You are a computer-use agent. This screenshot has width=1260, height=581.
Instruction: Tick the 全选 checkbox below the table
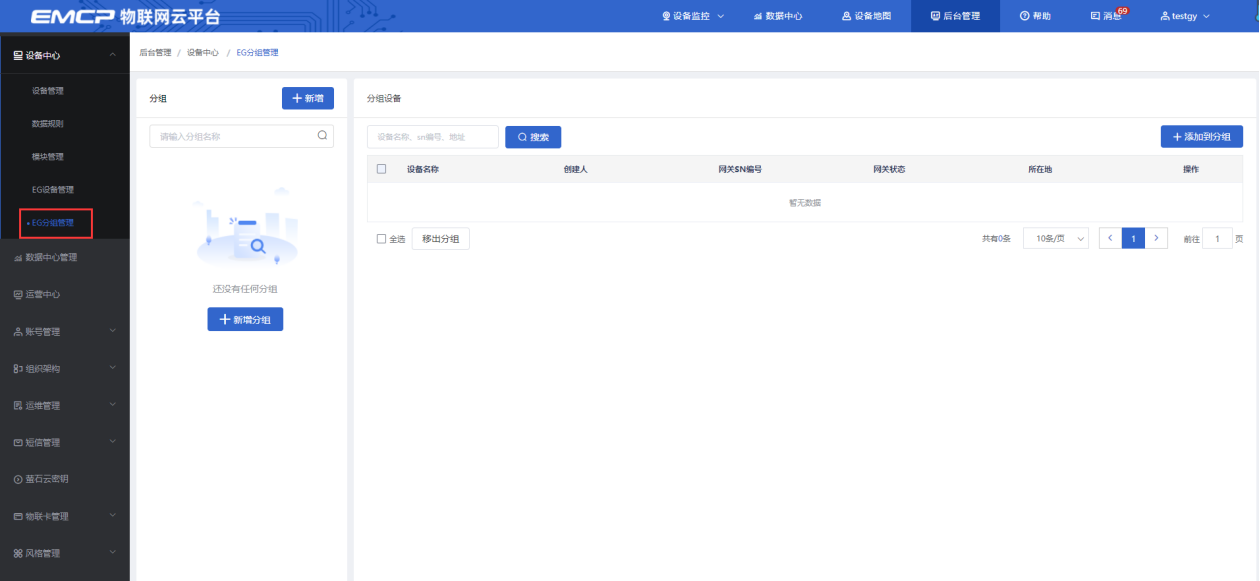click(x=381, y=239)
